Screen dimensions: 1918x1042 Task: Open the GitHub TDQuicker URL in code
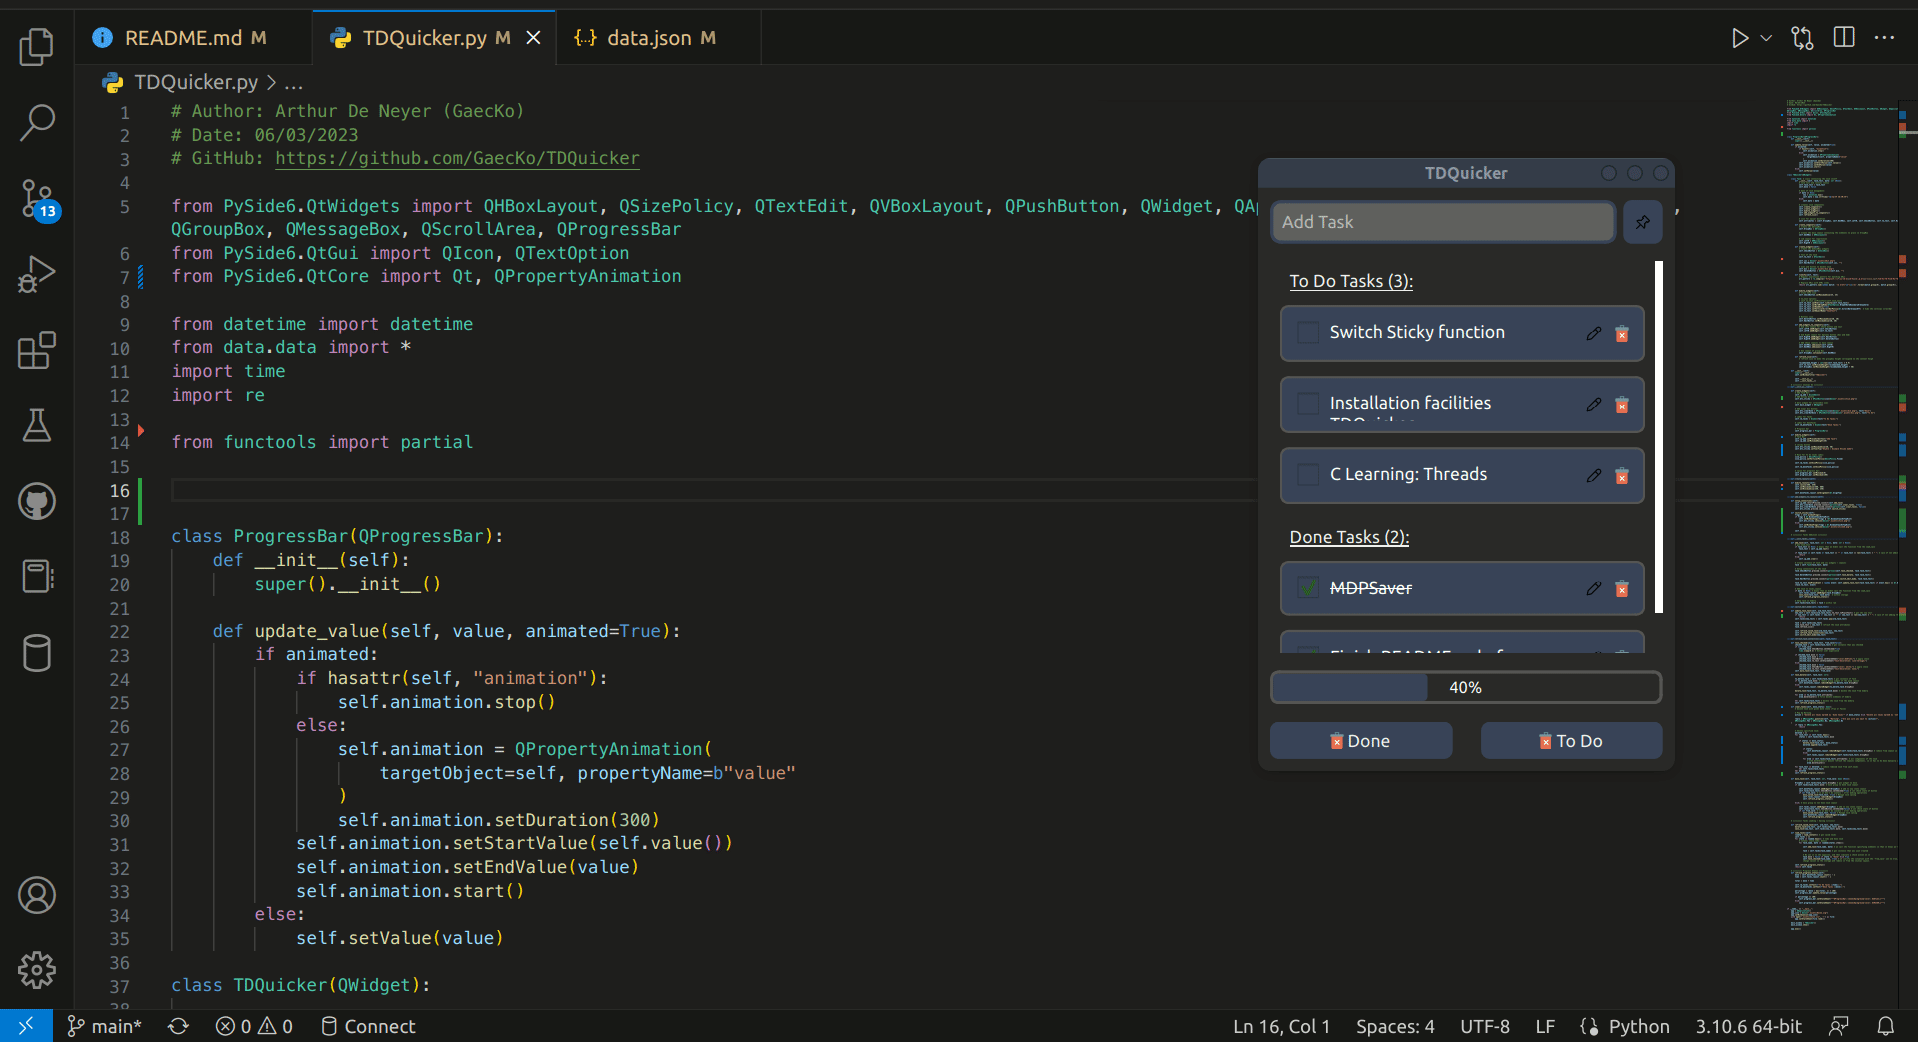tap(457, 158)
